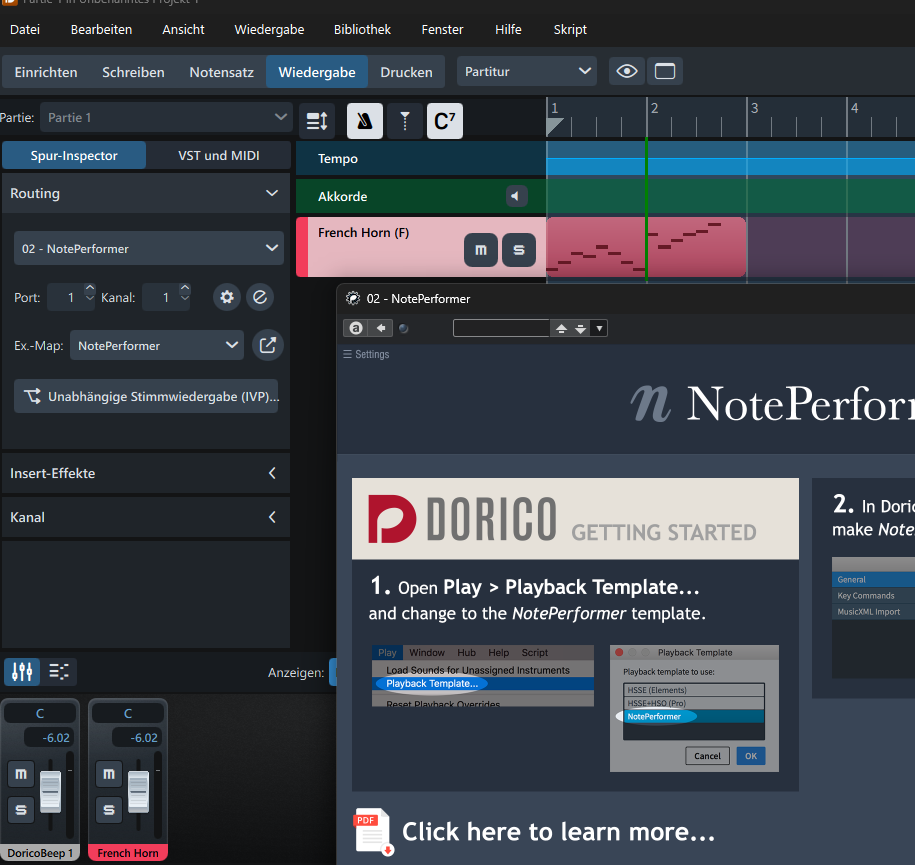Screen dimensions: 915x865
Task: Switch to Schreiben mode
Action: [x=133, y=72]
